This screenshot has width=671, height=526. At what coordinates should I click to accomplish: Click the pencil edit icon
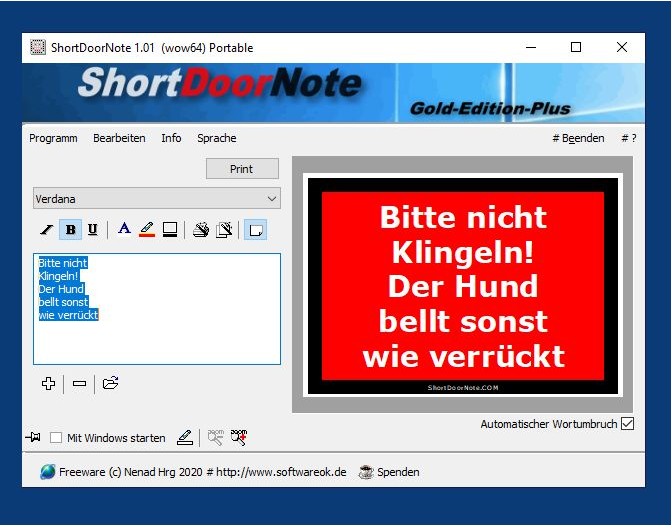coord(185,437)
